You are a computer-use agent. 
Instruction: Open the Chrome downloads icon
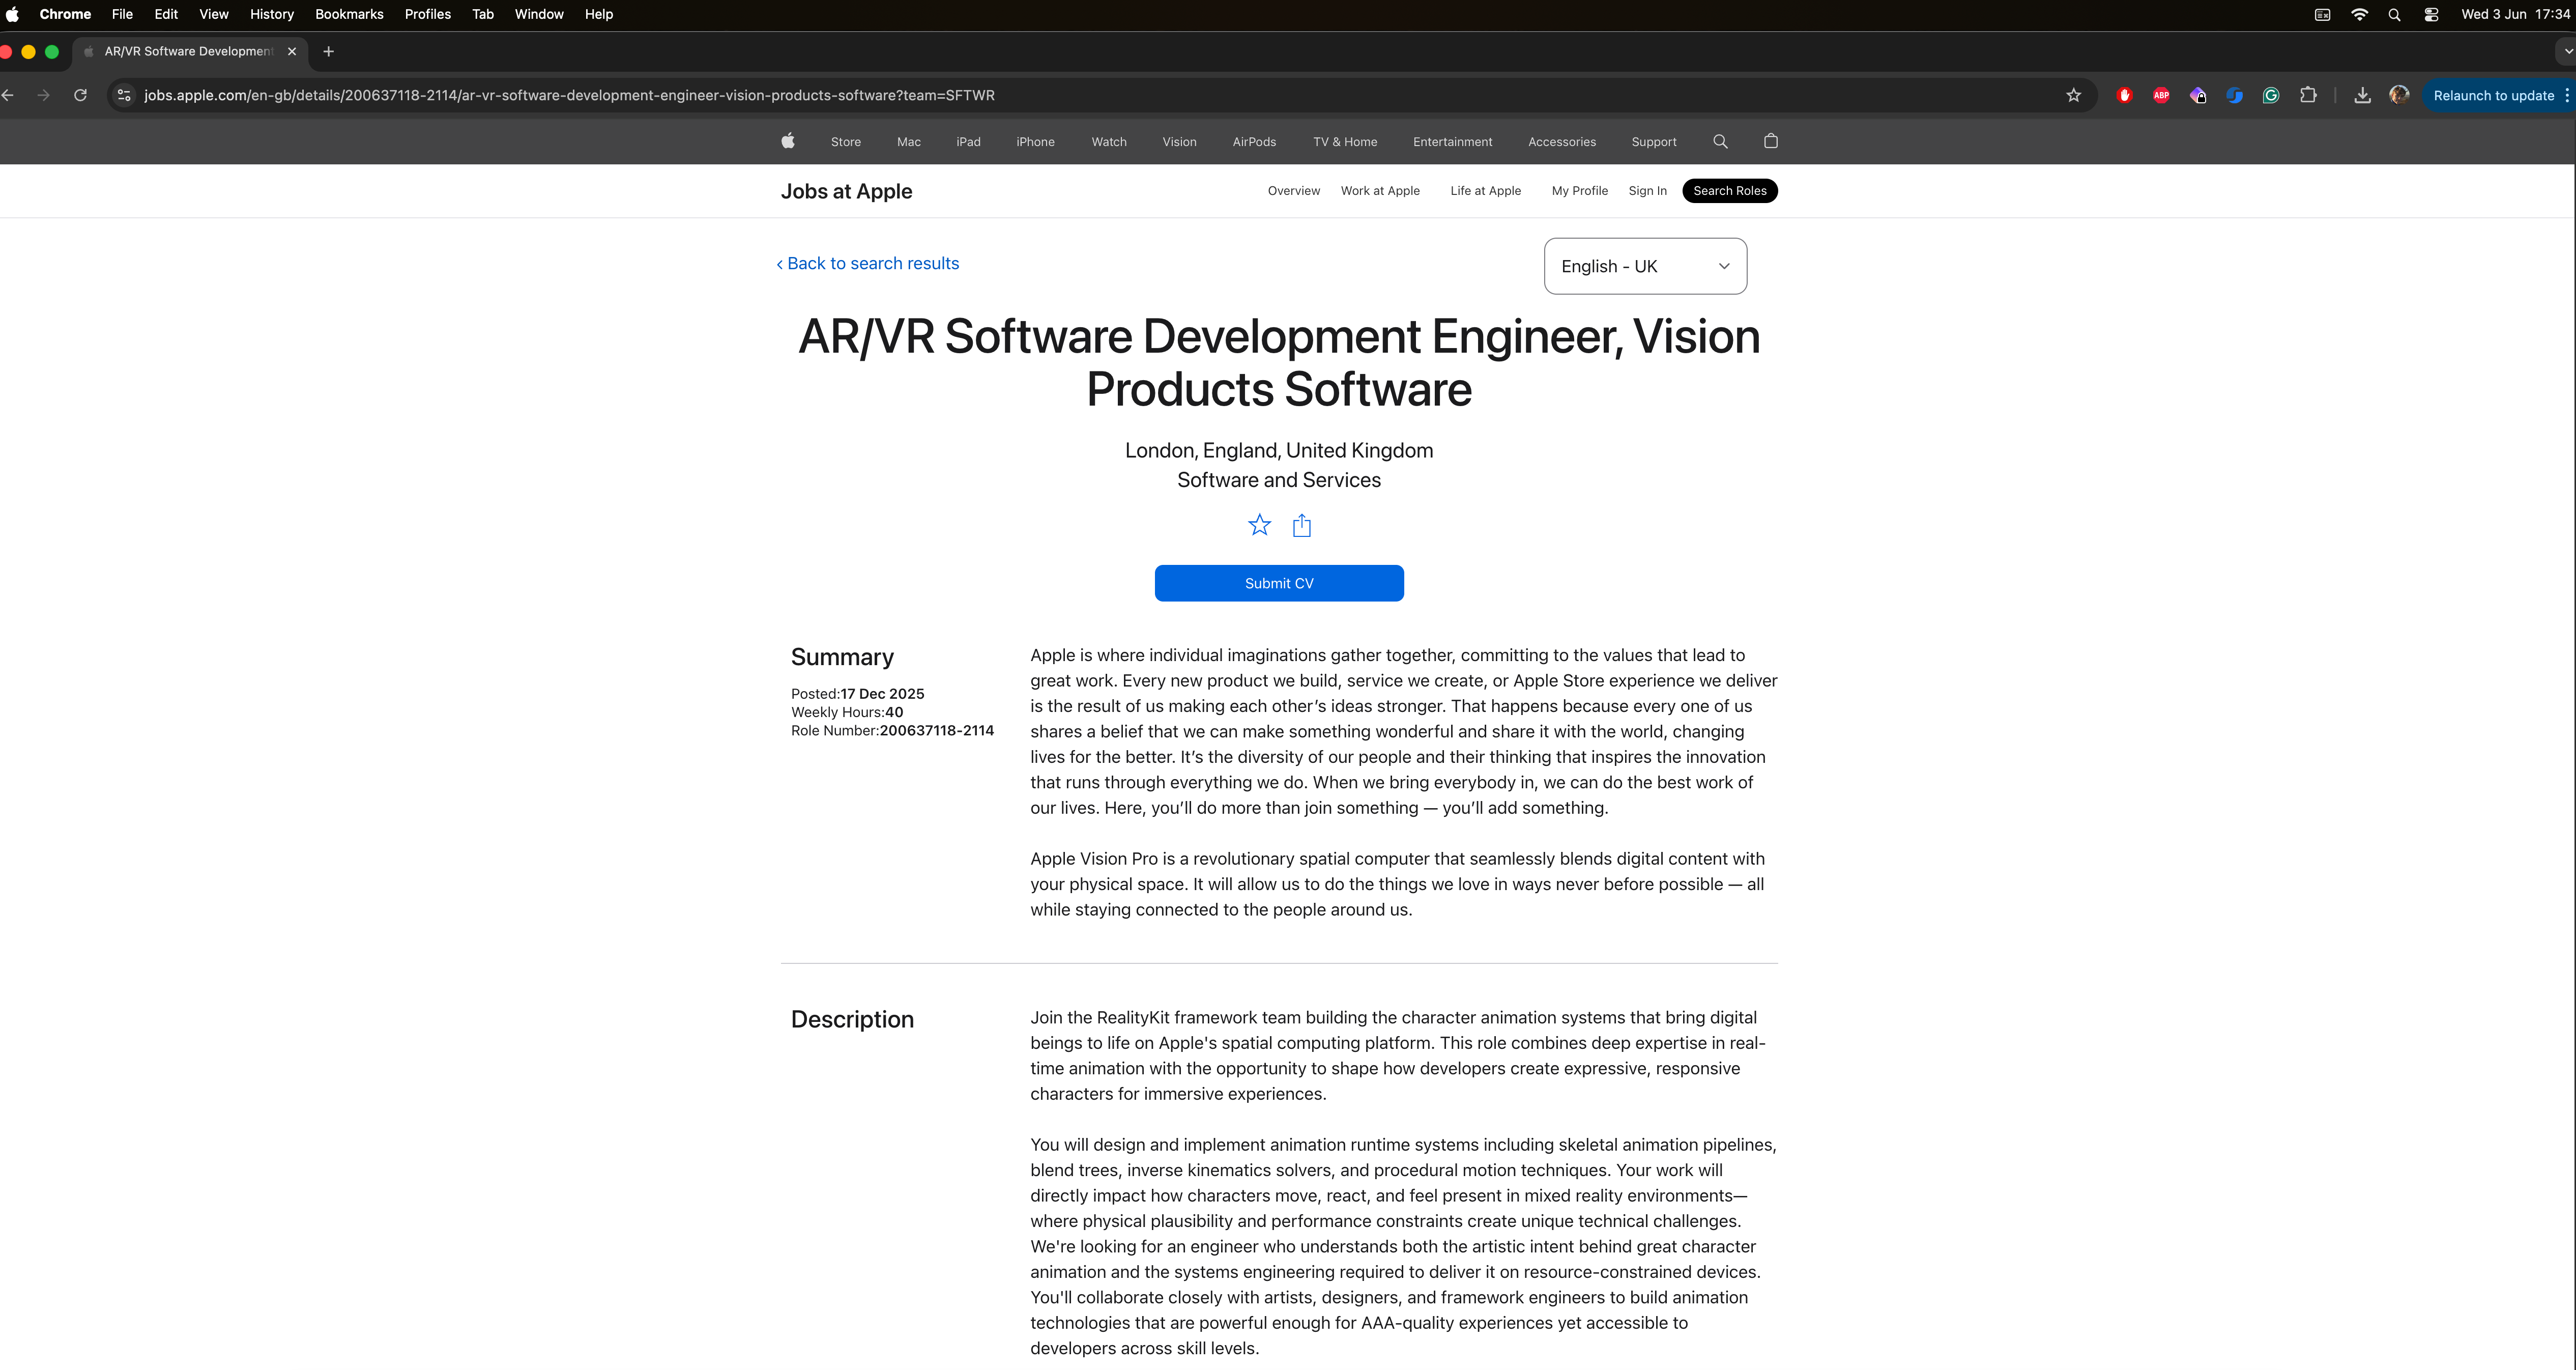pyautogui.click(x=2362, y=95)
